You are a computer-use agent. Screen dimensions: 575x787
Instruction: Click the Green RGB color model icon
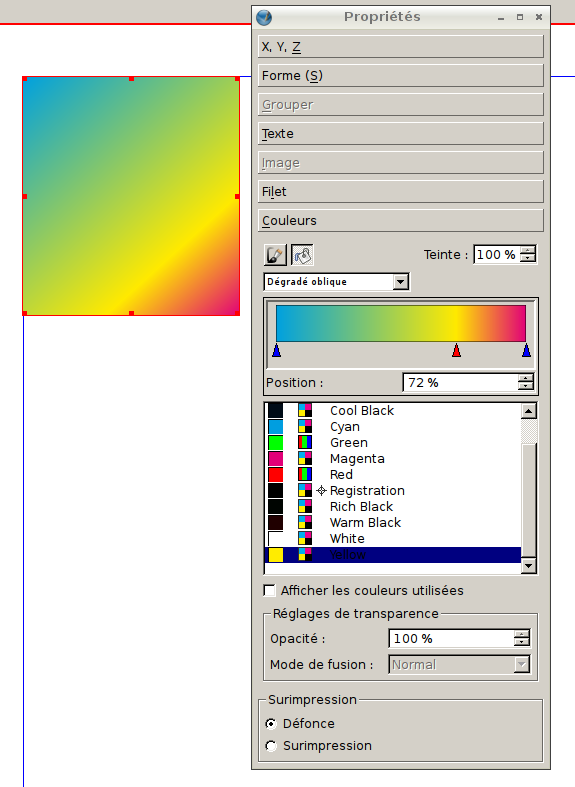(305, 443)
